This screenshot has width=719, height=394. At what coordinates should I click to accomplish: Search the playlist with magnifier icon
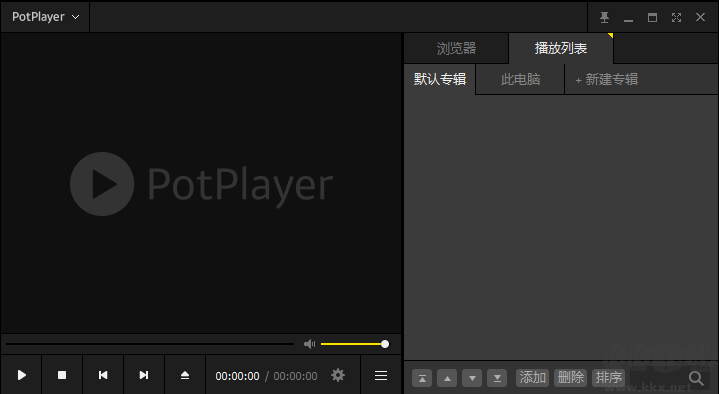click(696, 378)
